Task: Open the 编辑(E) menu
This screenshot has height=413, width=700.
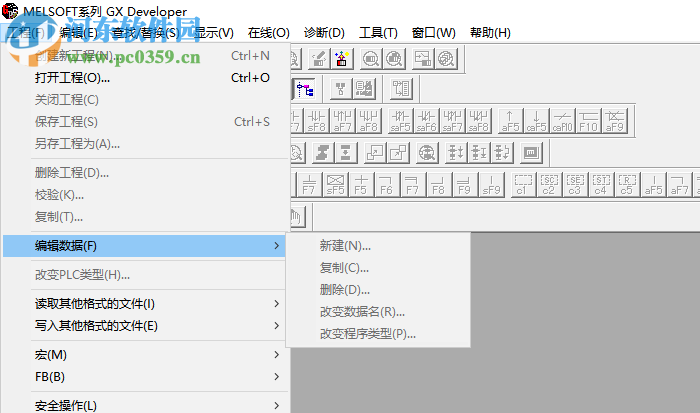Action: [x=79, y=33]
